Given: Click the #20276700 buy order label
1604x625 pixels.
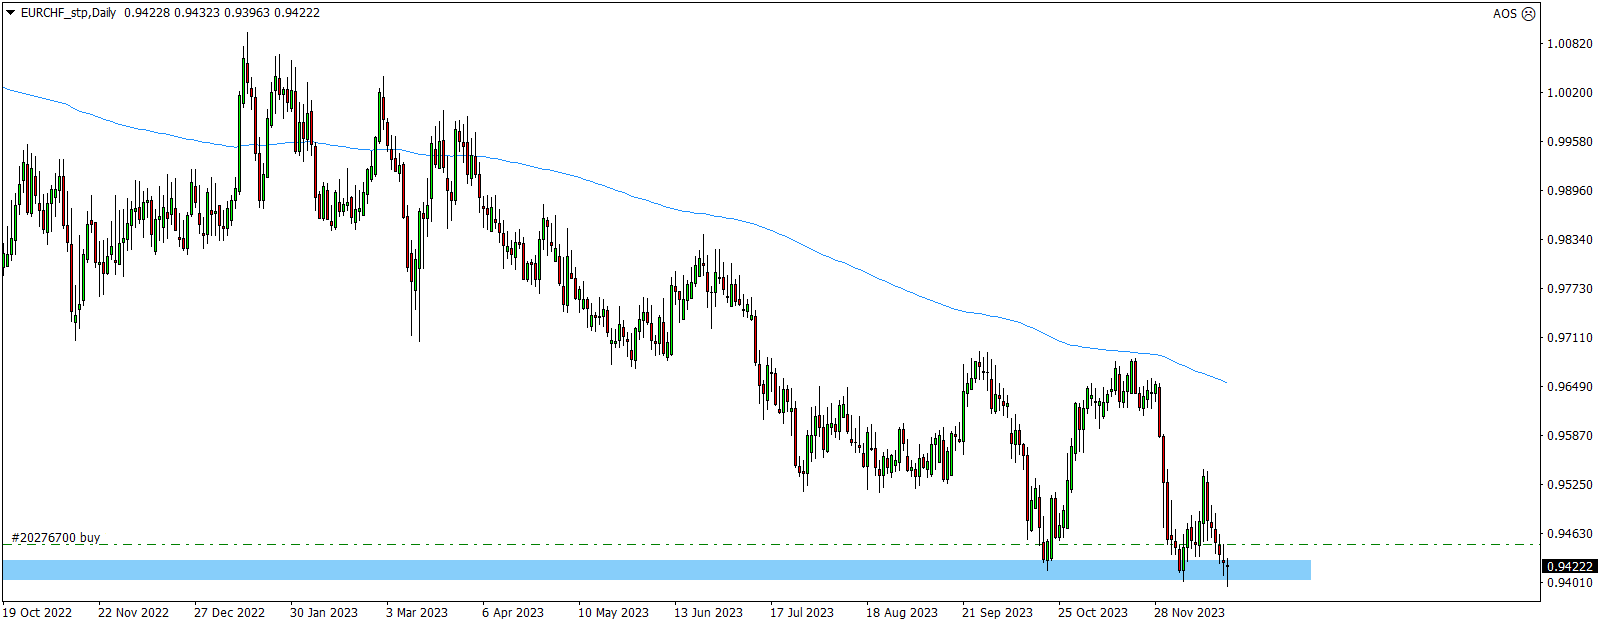Looking at the screenshot, I should (56, 537).
